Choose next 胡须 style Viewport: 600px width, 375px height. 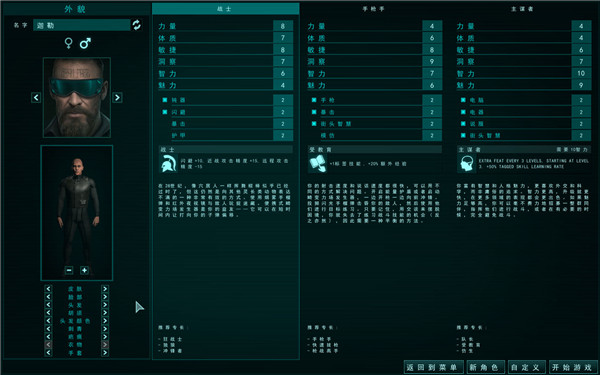(105, 313)
